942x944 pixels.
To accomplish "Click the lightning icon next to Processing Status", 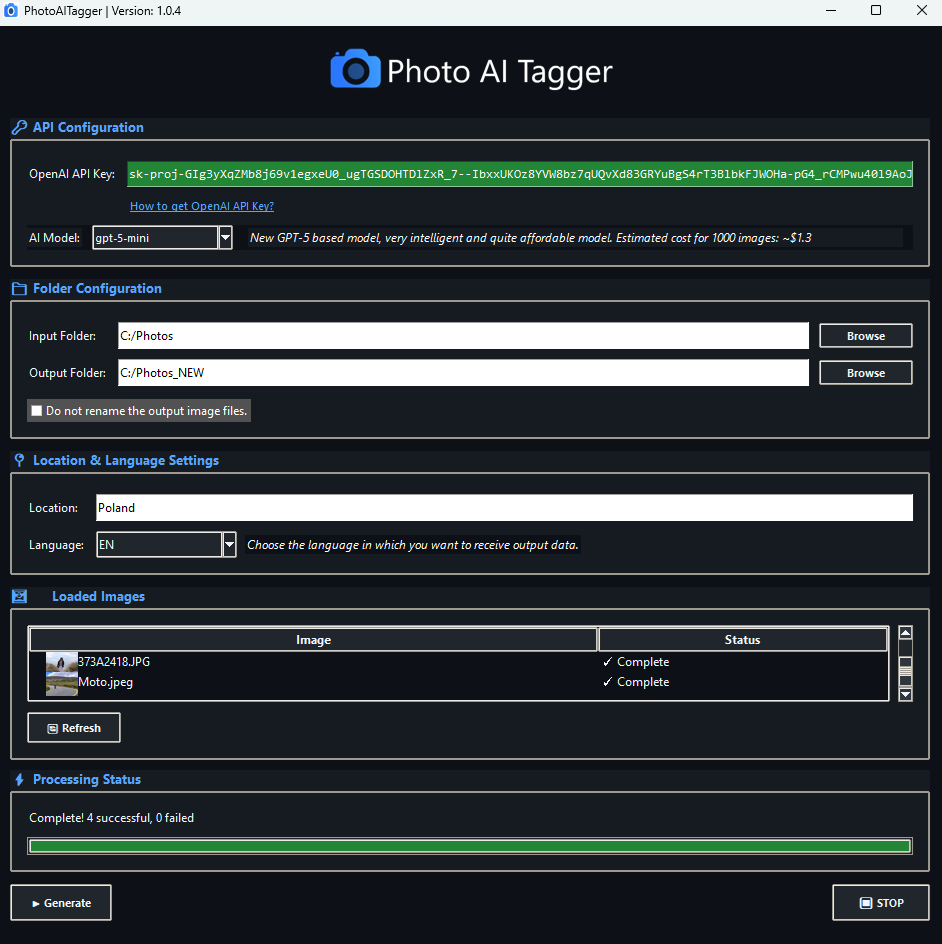I will click(x=19, y=779).
